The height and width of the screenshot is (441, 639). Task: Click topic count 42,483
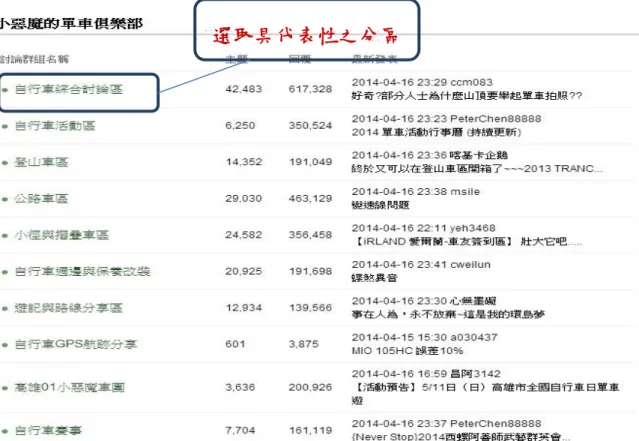244,89
